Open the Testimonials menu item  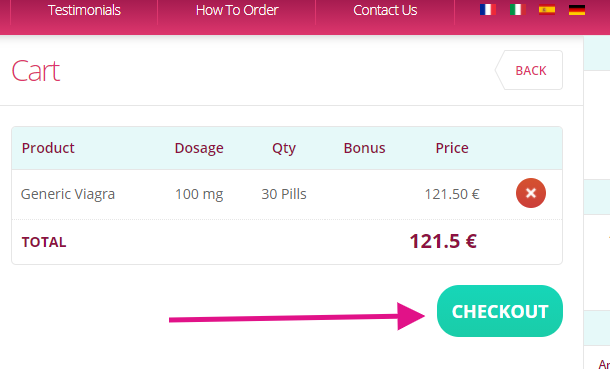click(84, 10)
